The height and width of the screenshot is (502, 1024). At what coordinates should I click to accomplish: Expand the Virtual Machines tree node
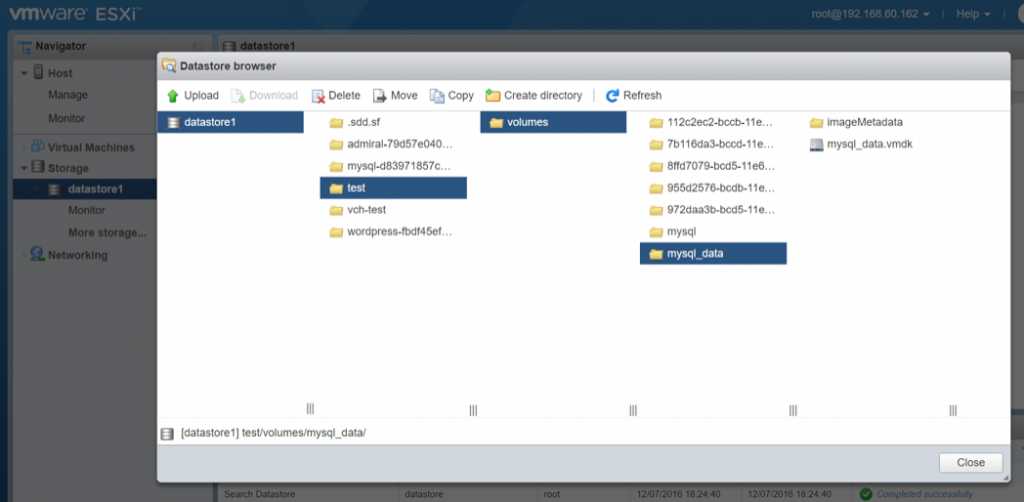point(24,148)
